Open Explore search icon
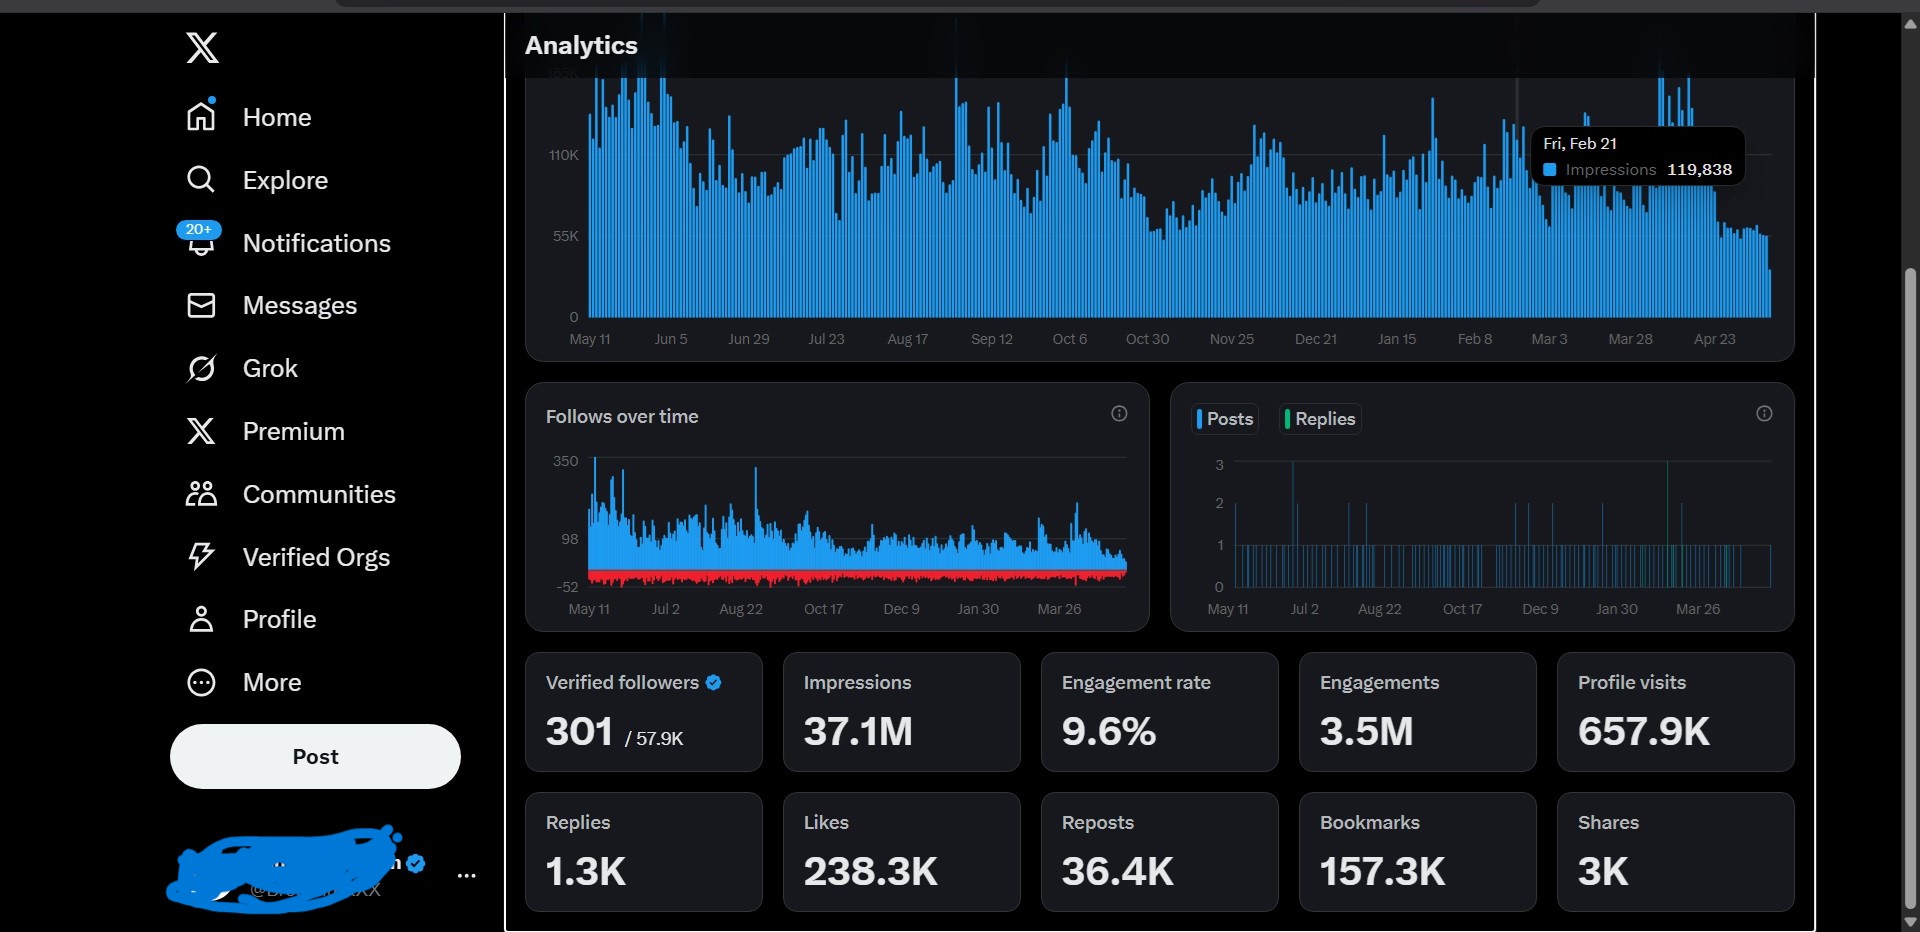 [201, 179]
